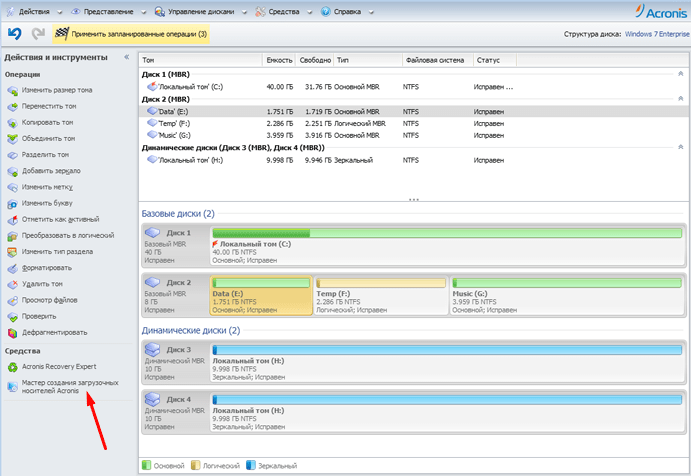
Task: Click the Диск 4 dynamic disk icon
Action: pos(152,399)
